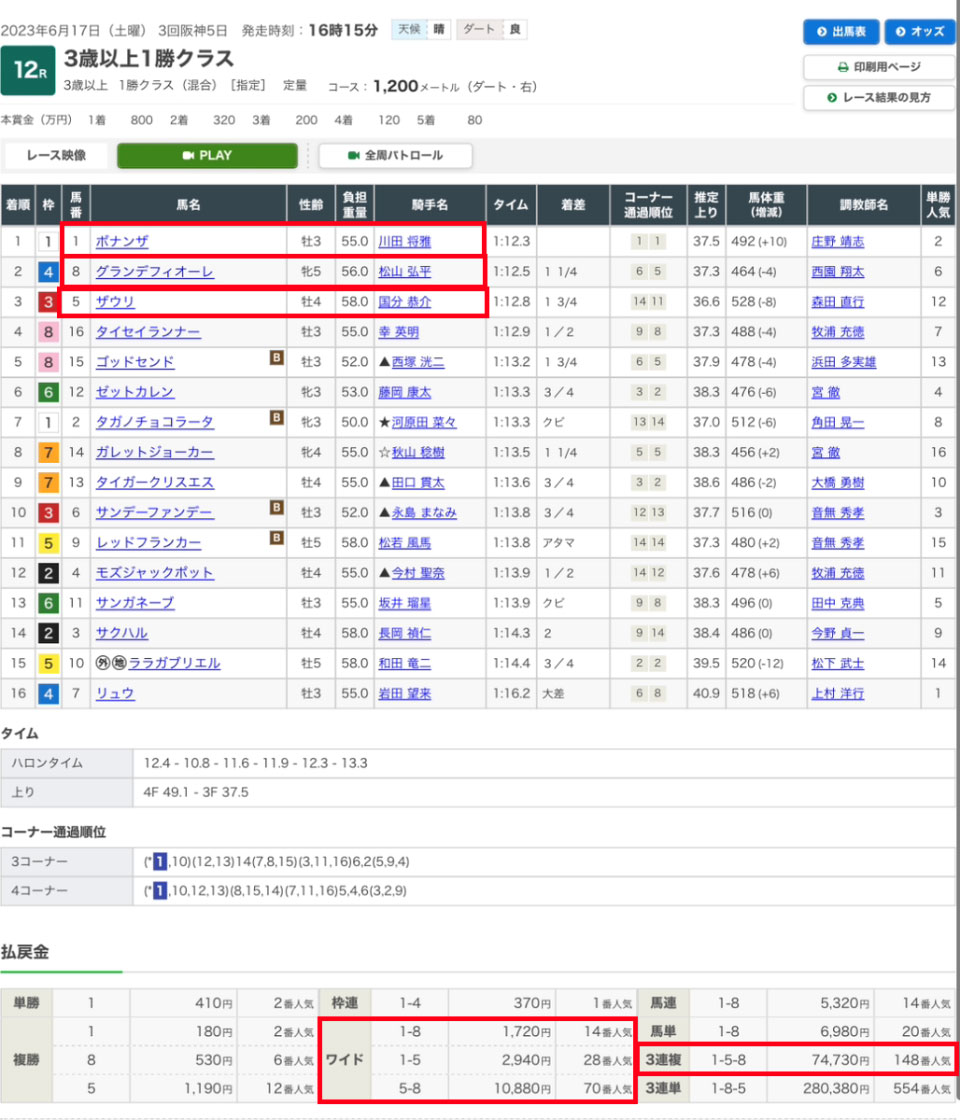The width and height of the screenshot is (960, 1120).
Task: Click the 外 icon before ララガブリエル
Action: pos(101,663)
